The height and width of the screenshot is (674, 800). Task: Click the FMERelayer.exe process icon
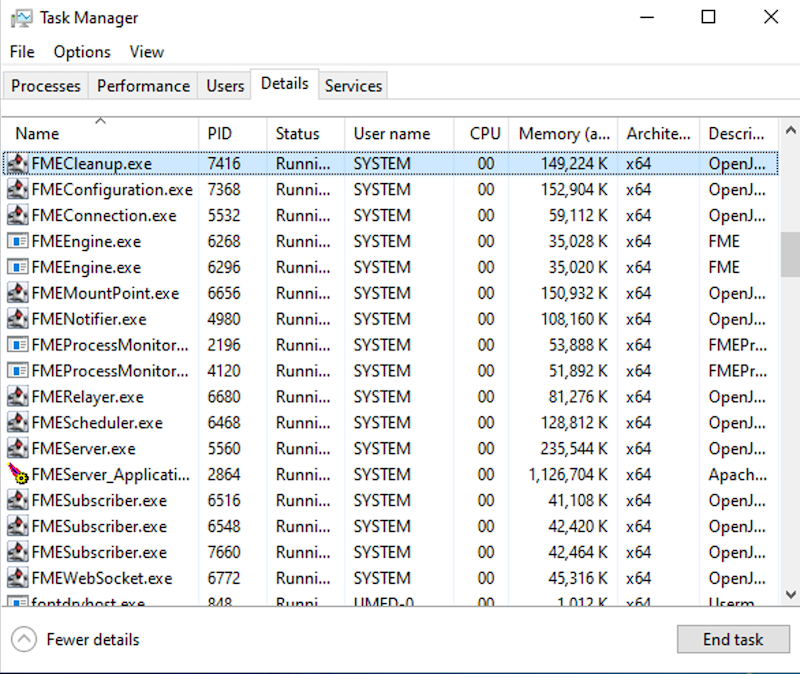point(17,397)
